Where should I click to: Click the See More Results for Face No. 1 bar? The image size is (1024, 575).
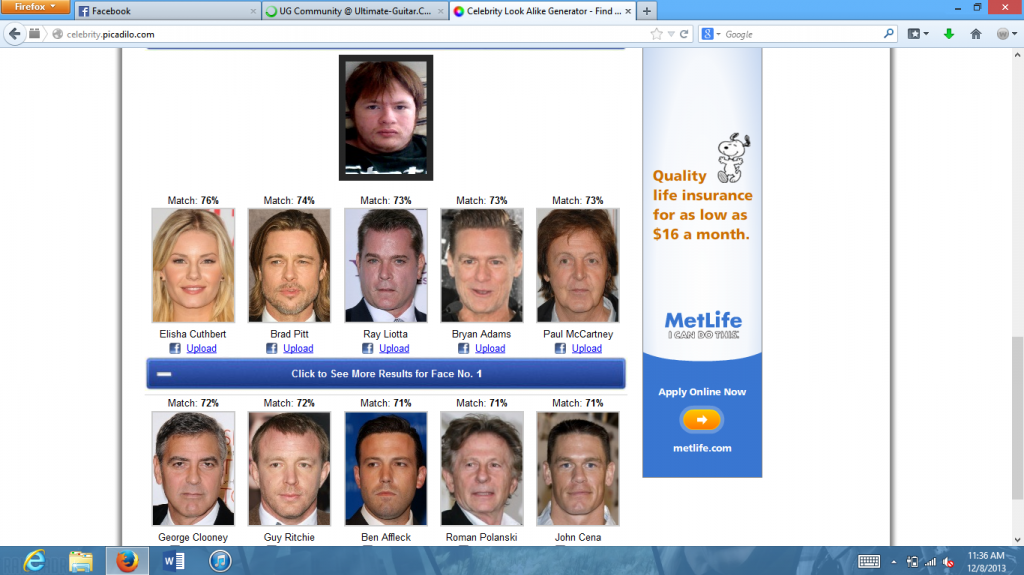coord(386,373)
